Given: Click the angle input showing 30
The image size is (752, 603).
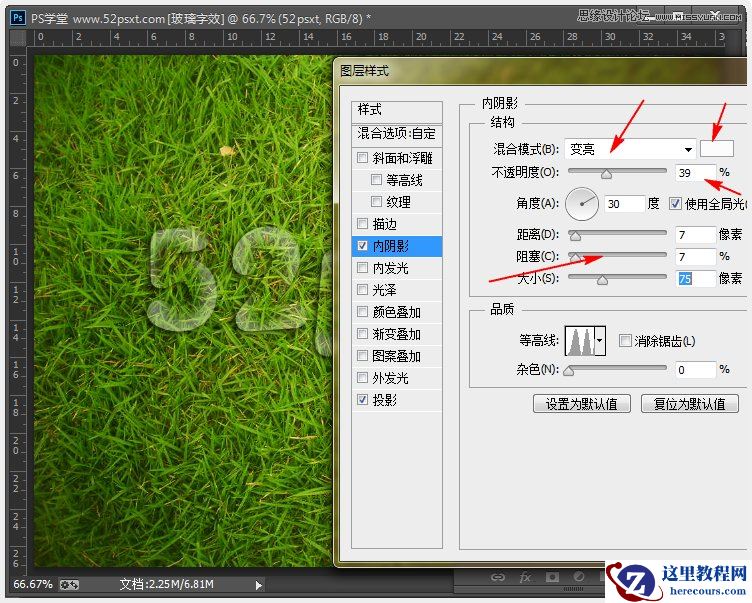Looking at the screenshot, I should tap(624, 204).
